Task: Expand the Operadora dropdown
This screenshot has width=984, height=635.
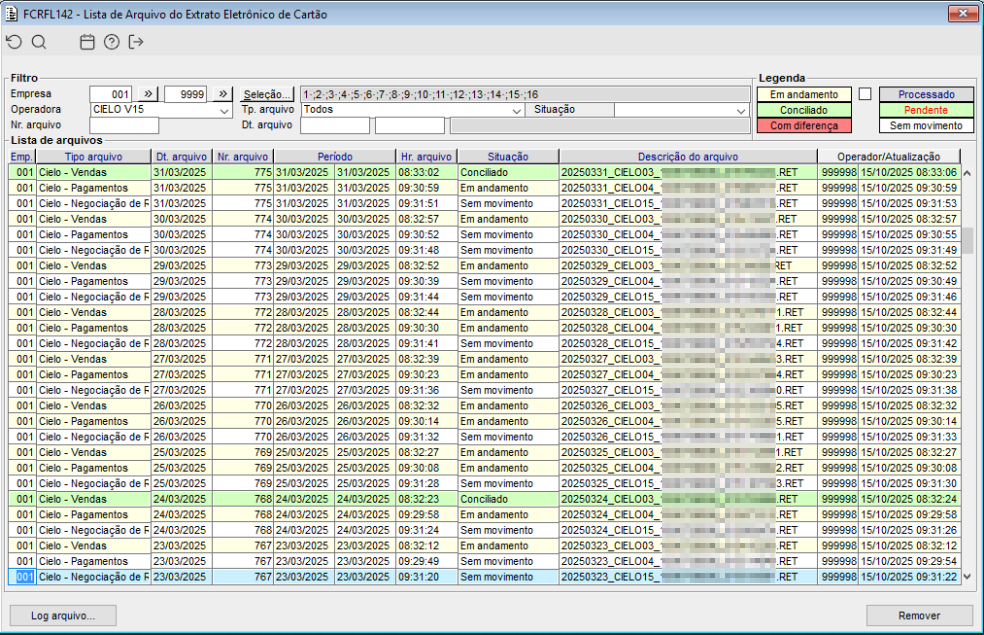Action: coord(225,110)
